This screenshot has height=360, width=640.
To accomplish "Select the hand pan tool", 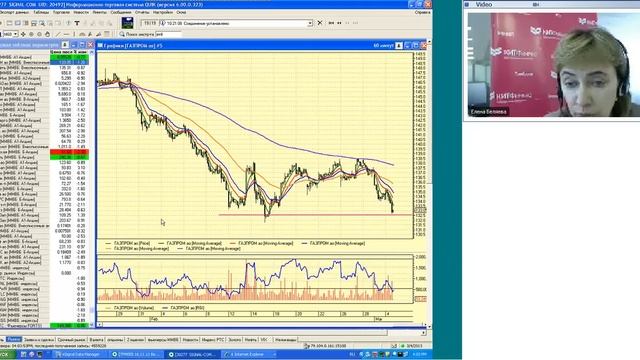I will [x=47, y=34].
